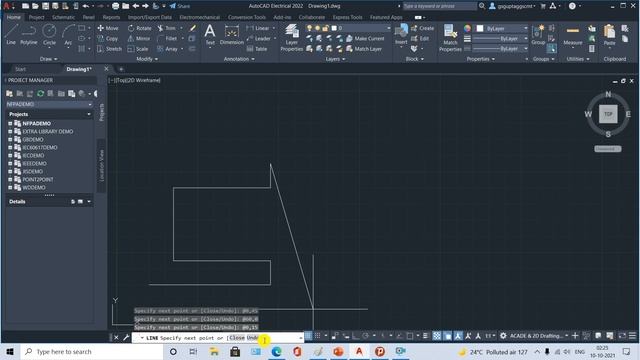Click Match Layer button

click(364, 49)
